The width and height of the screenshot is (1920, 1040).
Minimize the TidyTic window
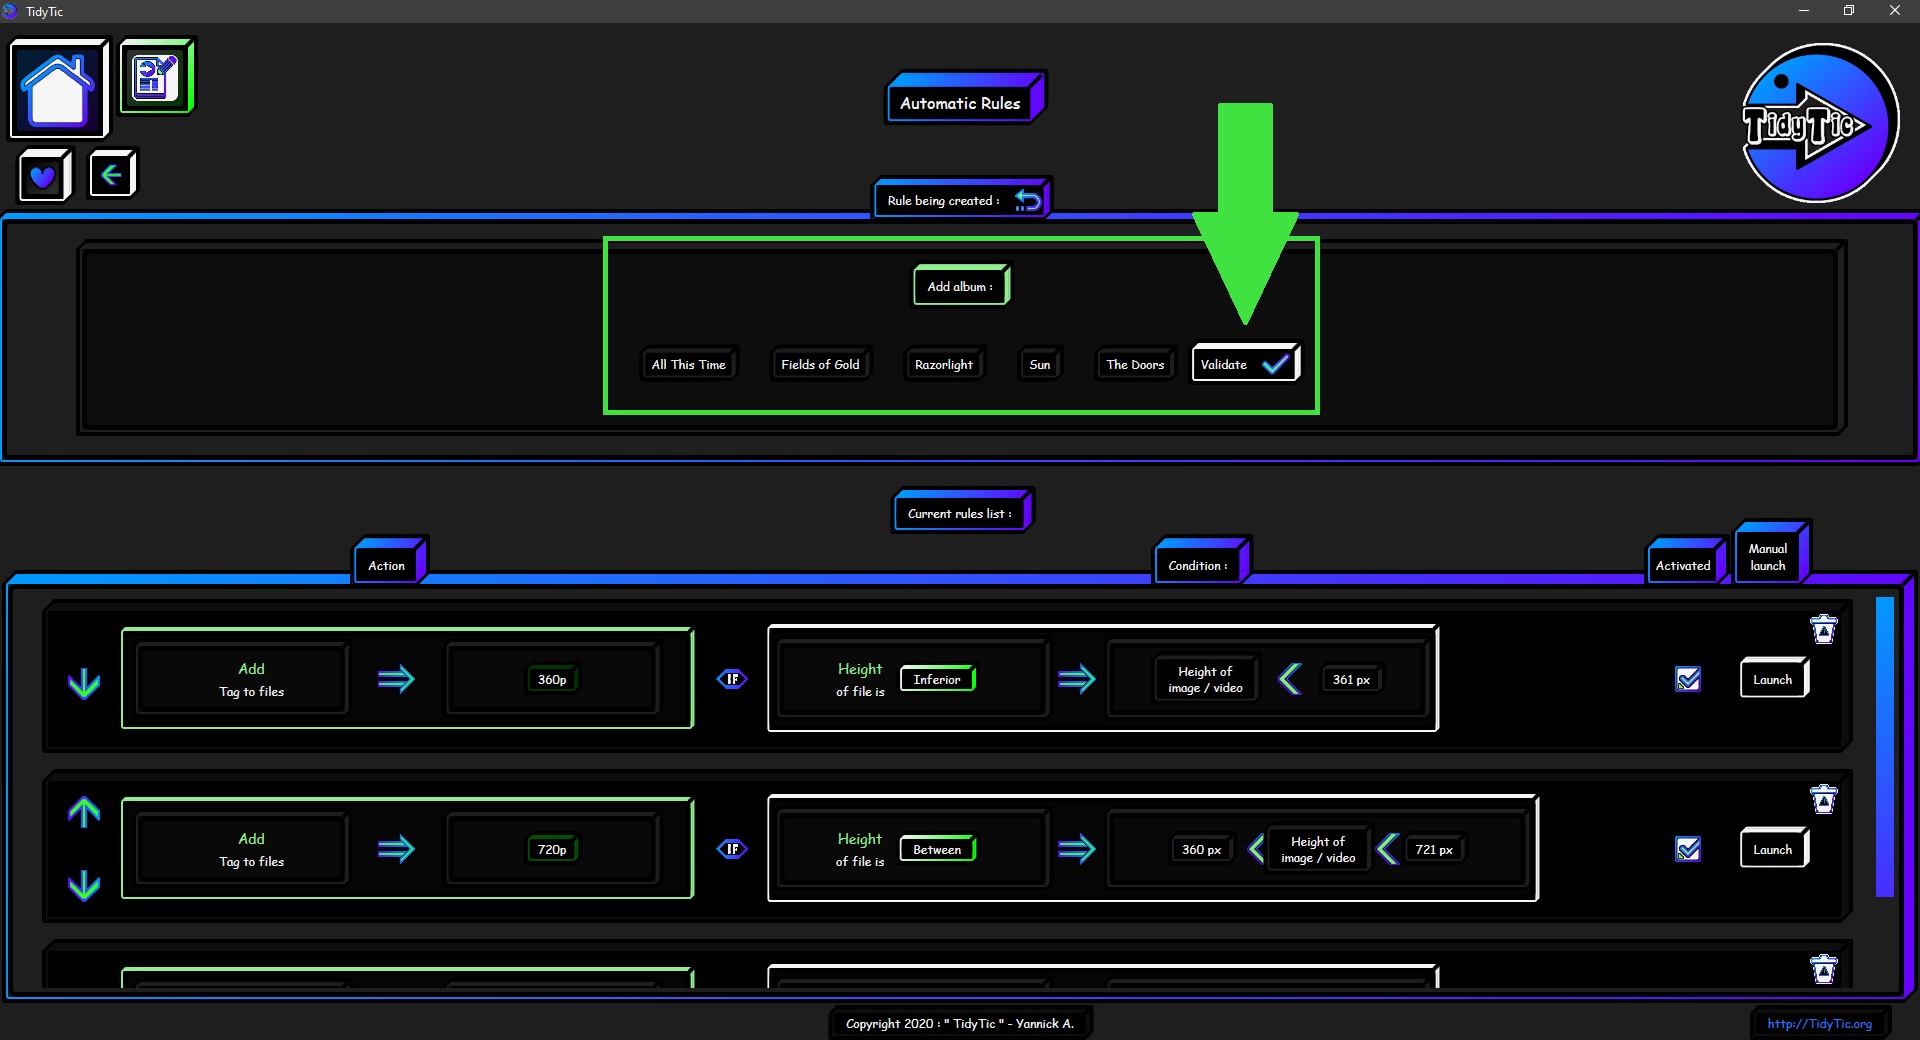(x=1804, y=11)
